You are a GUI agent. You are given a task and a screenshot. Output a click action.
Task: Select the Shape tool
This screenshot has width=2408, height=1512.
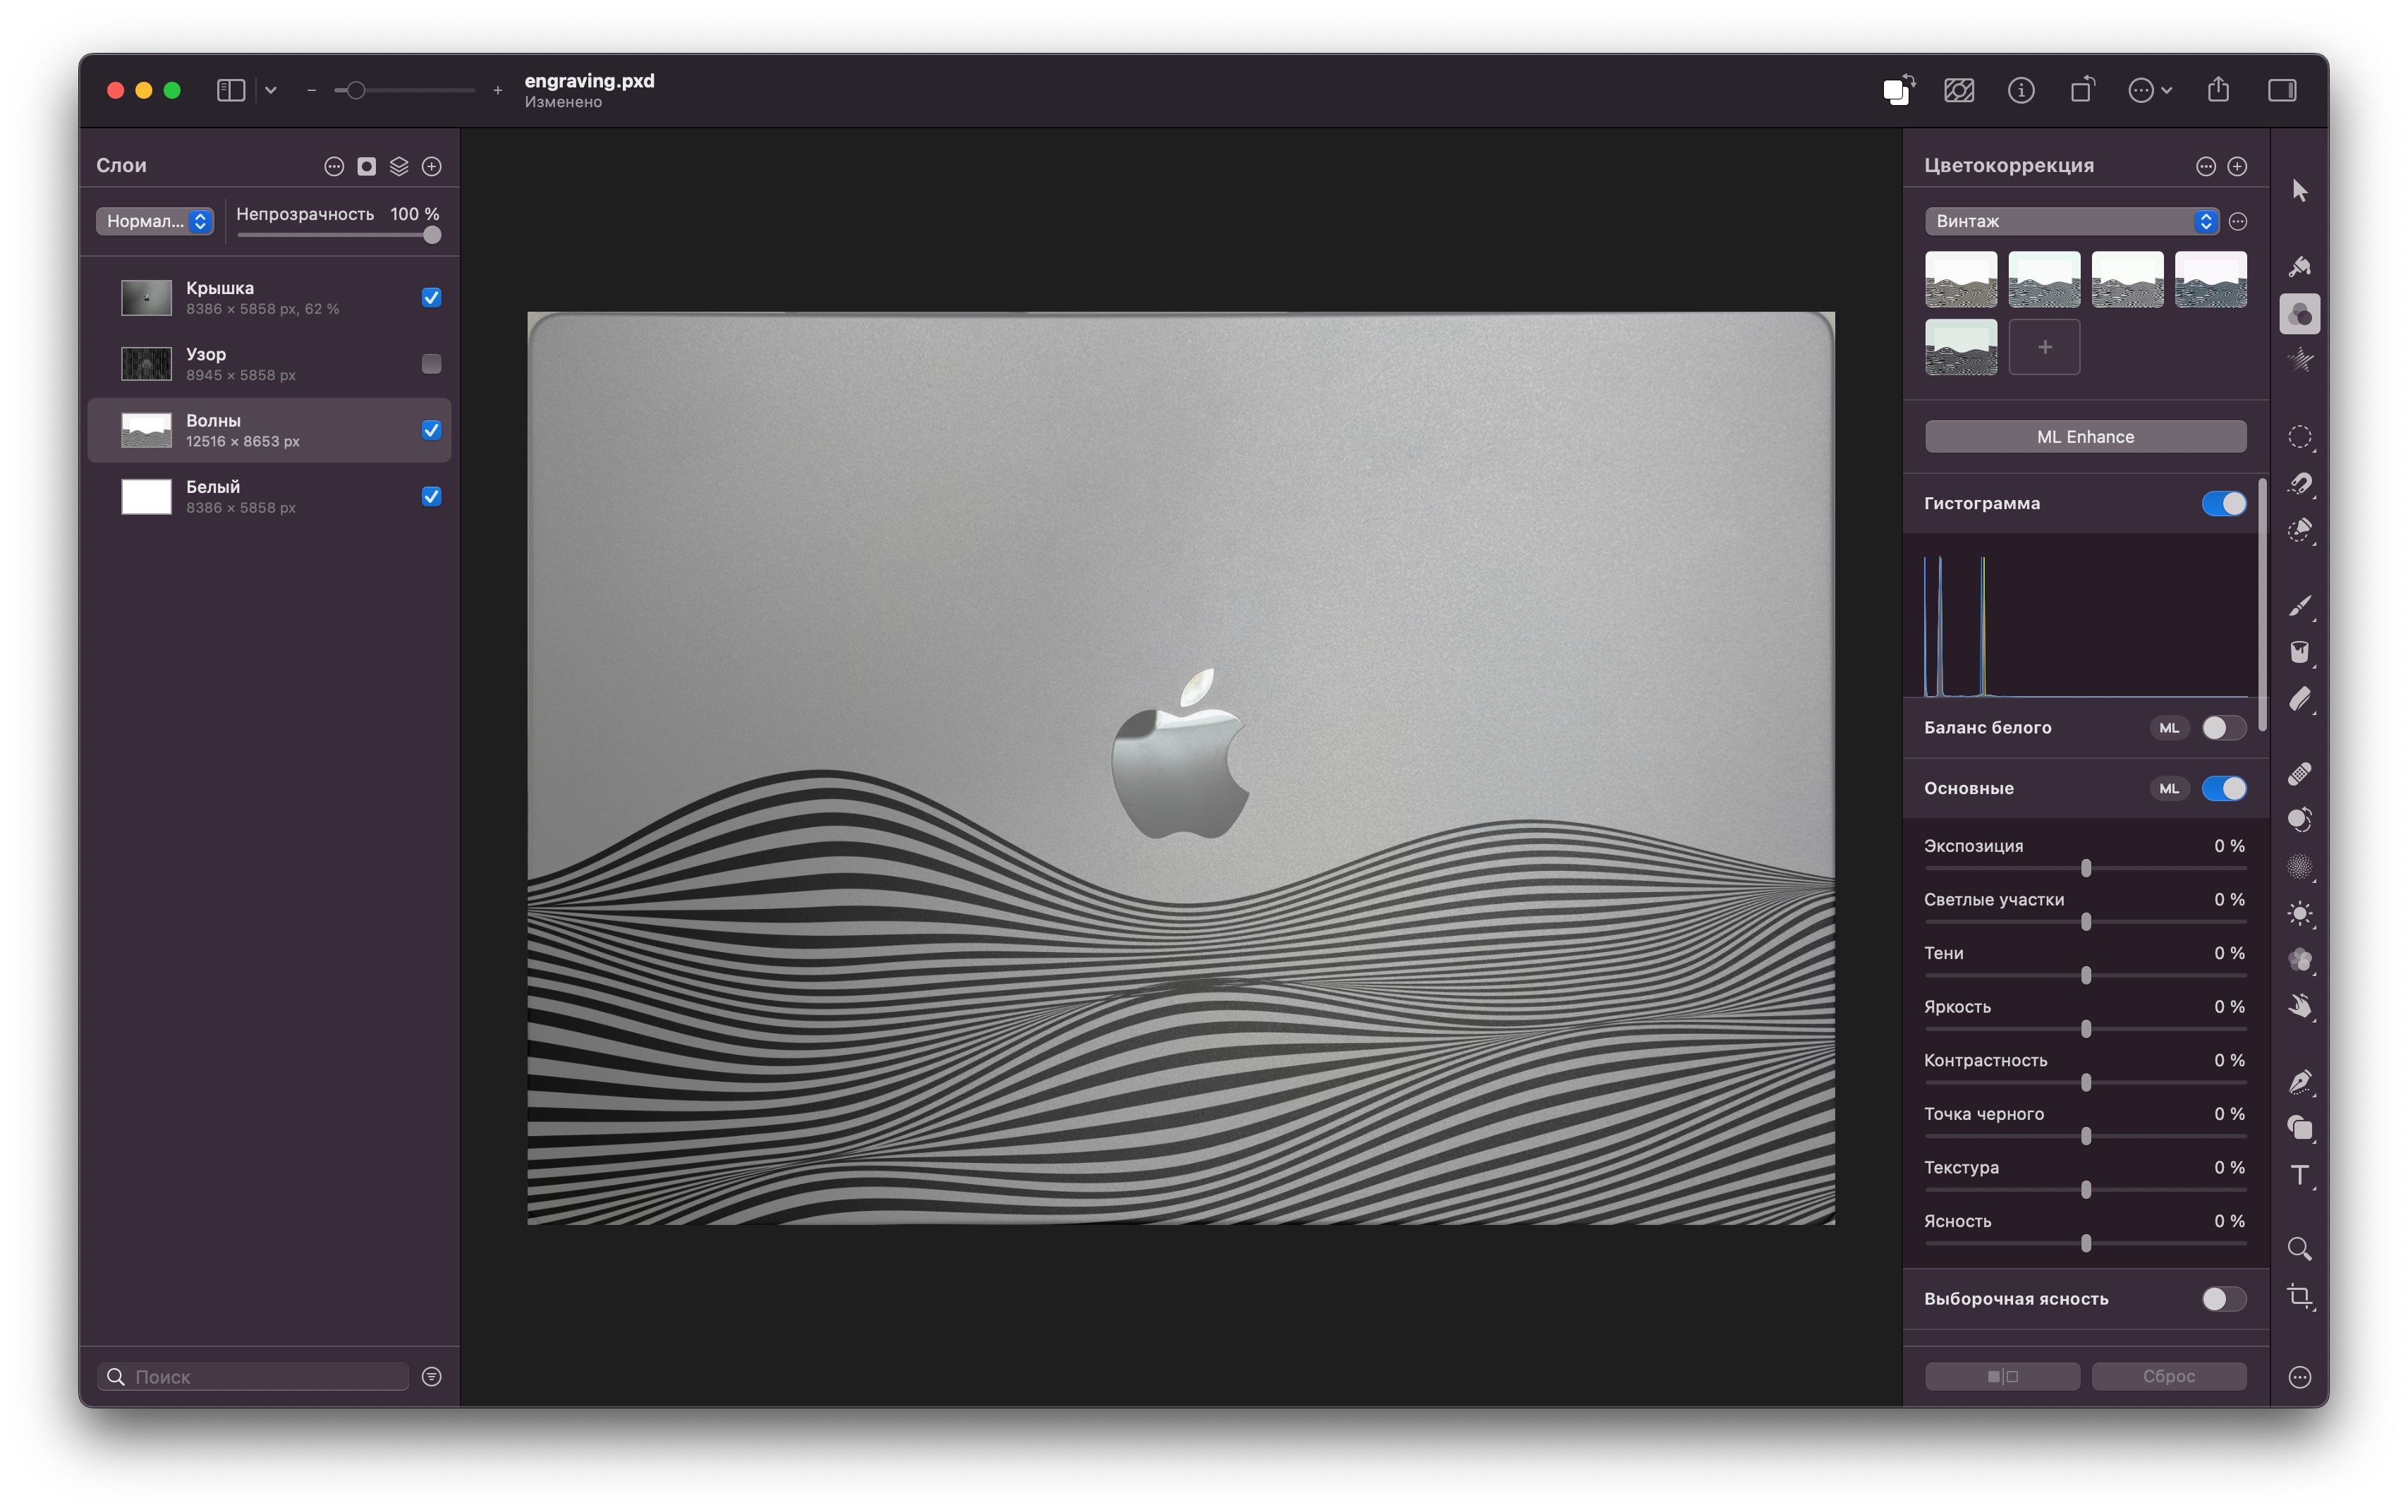(2299, 1128)
